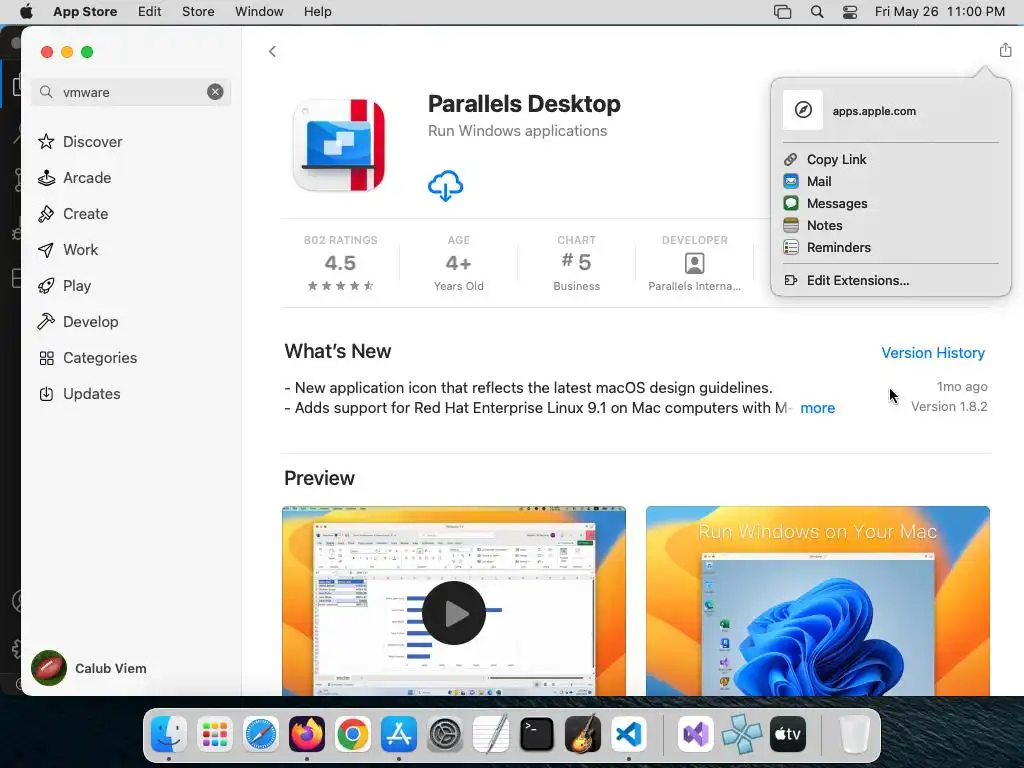The image size is (1024, 768).
Task: Open the App Store menu in menu bar
Action: [85, 11]
